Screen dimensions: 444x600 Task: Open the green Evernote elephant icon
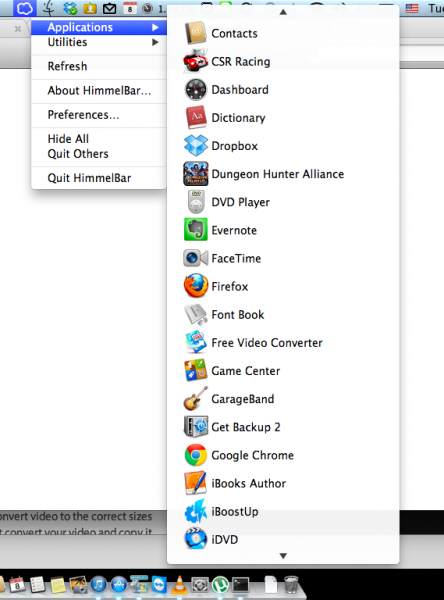196,230
